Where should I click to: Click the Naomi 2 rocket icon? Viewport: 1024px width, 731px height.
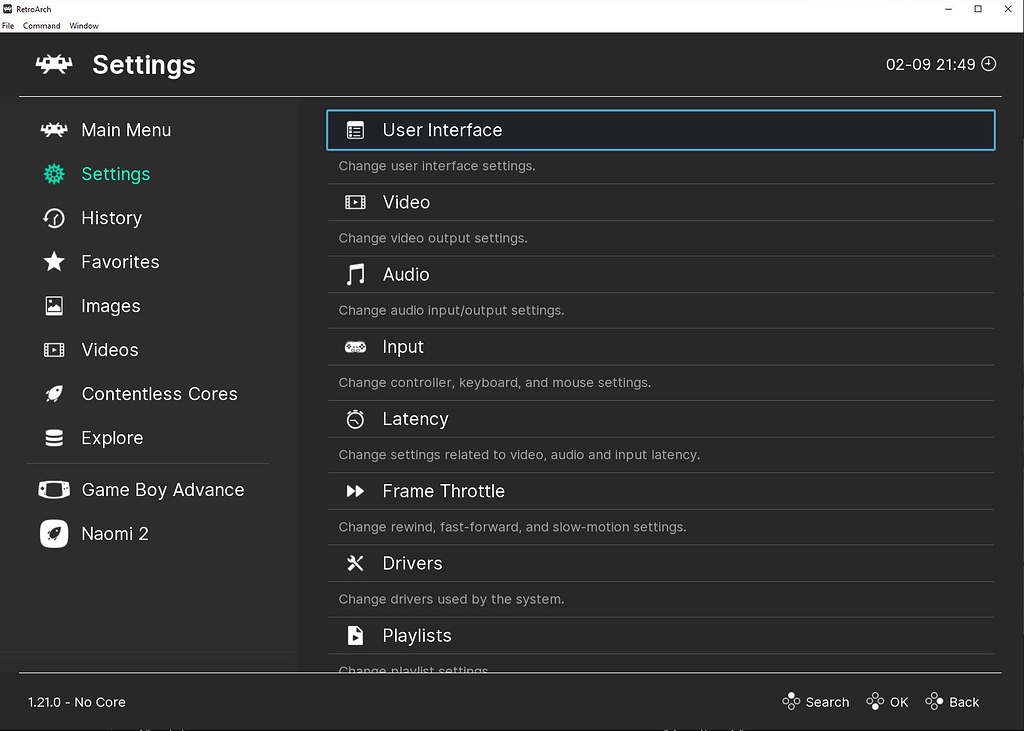54,534
